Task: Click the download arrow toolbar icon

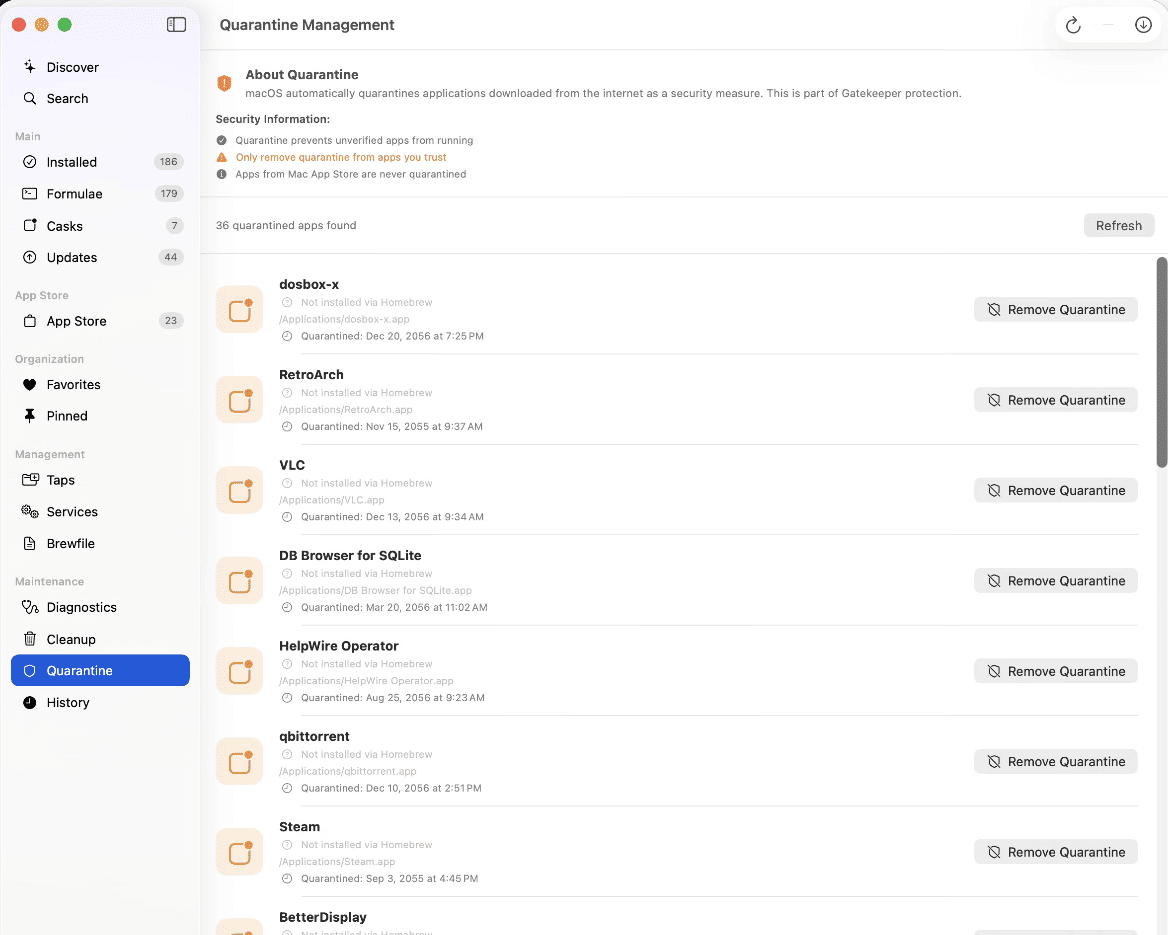Action: [x=1143, y=25]
